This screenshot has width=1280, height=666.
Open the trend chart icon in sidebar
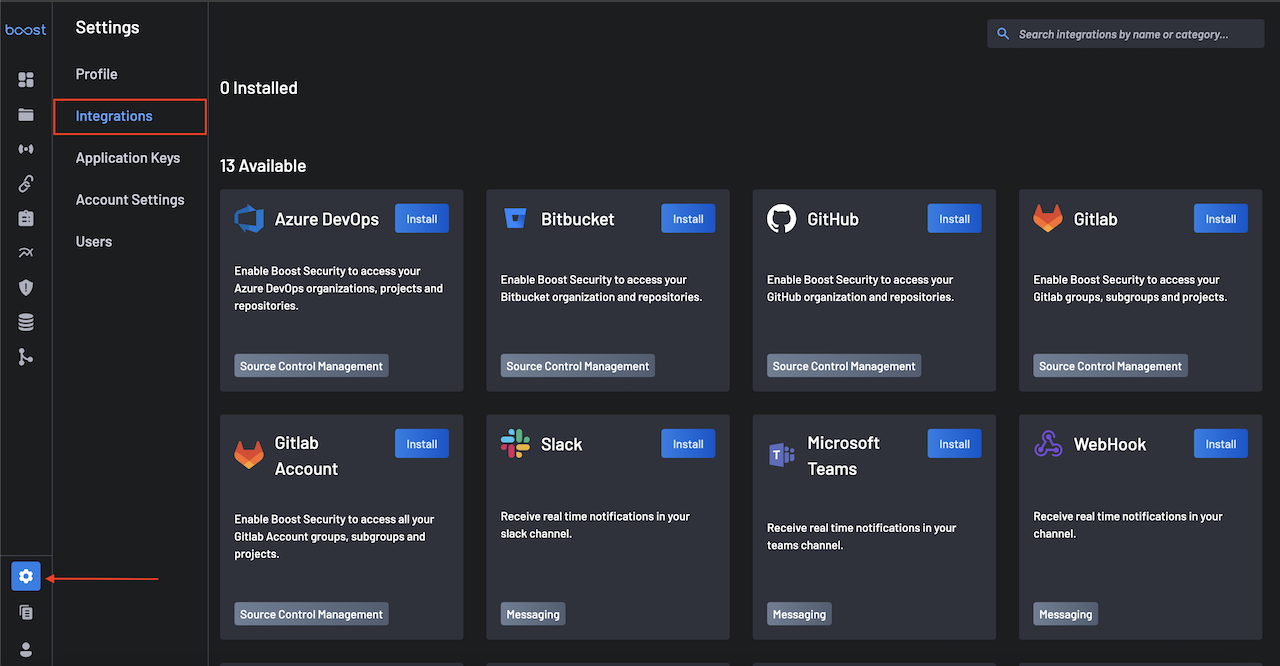click(x=26, y=253)
